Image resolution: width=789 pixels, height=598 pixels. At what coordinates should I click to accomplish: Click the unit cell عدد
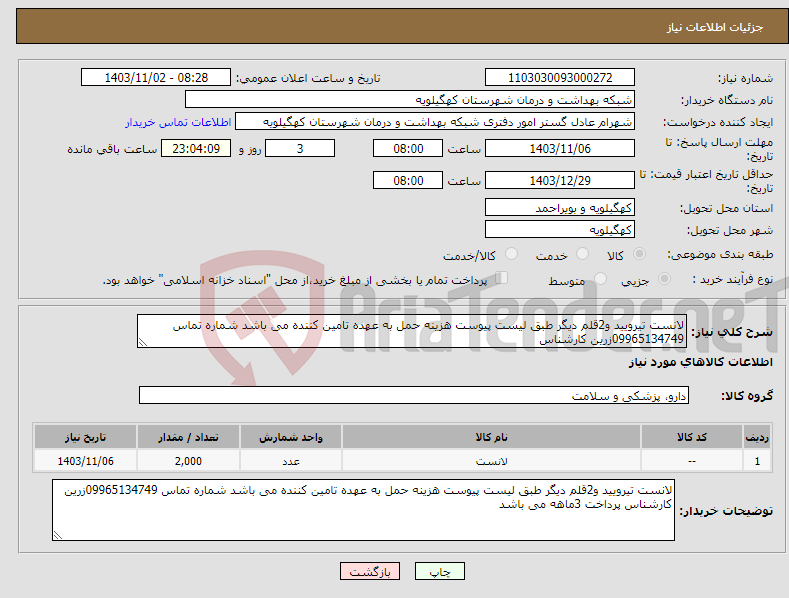(291, 461)
